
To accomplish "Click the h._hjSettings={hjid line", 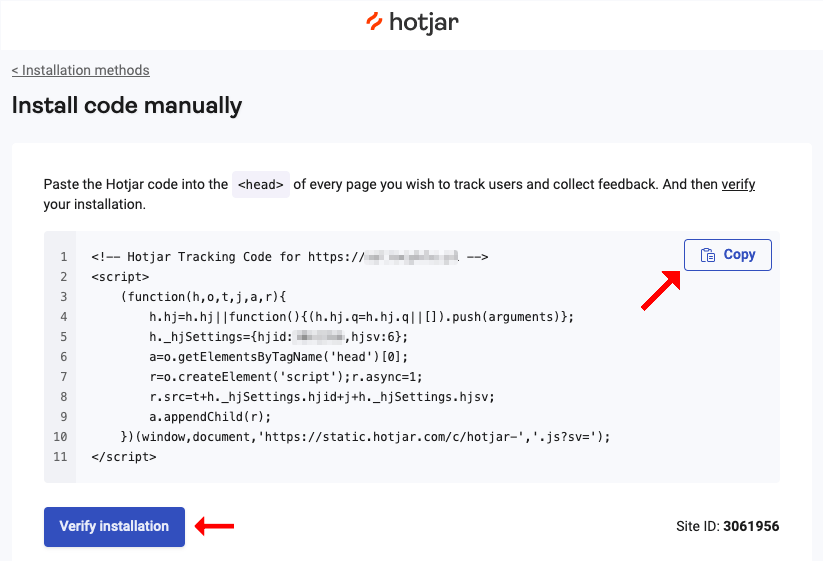I will 278,336.
